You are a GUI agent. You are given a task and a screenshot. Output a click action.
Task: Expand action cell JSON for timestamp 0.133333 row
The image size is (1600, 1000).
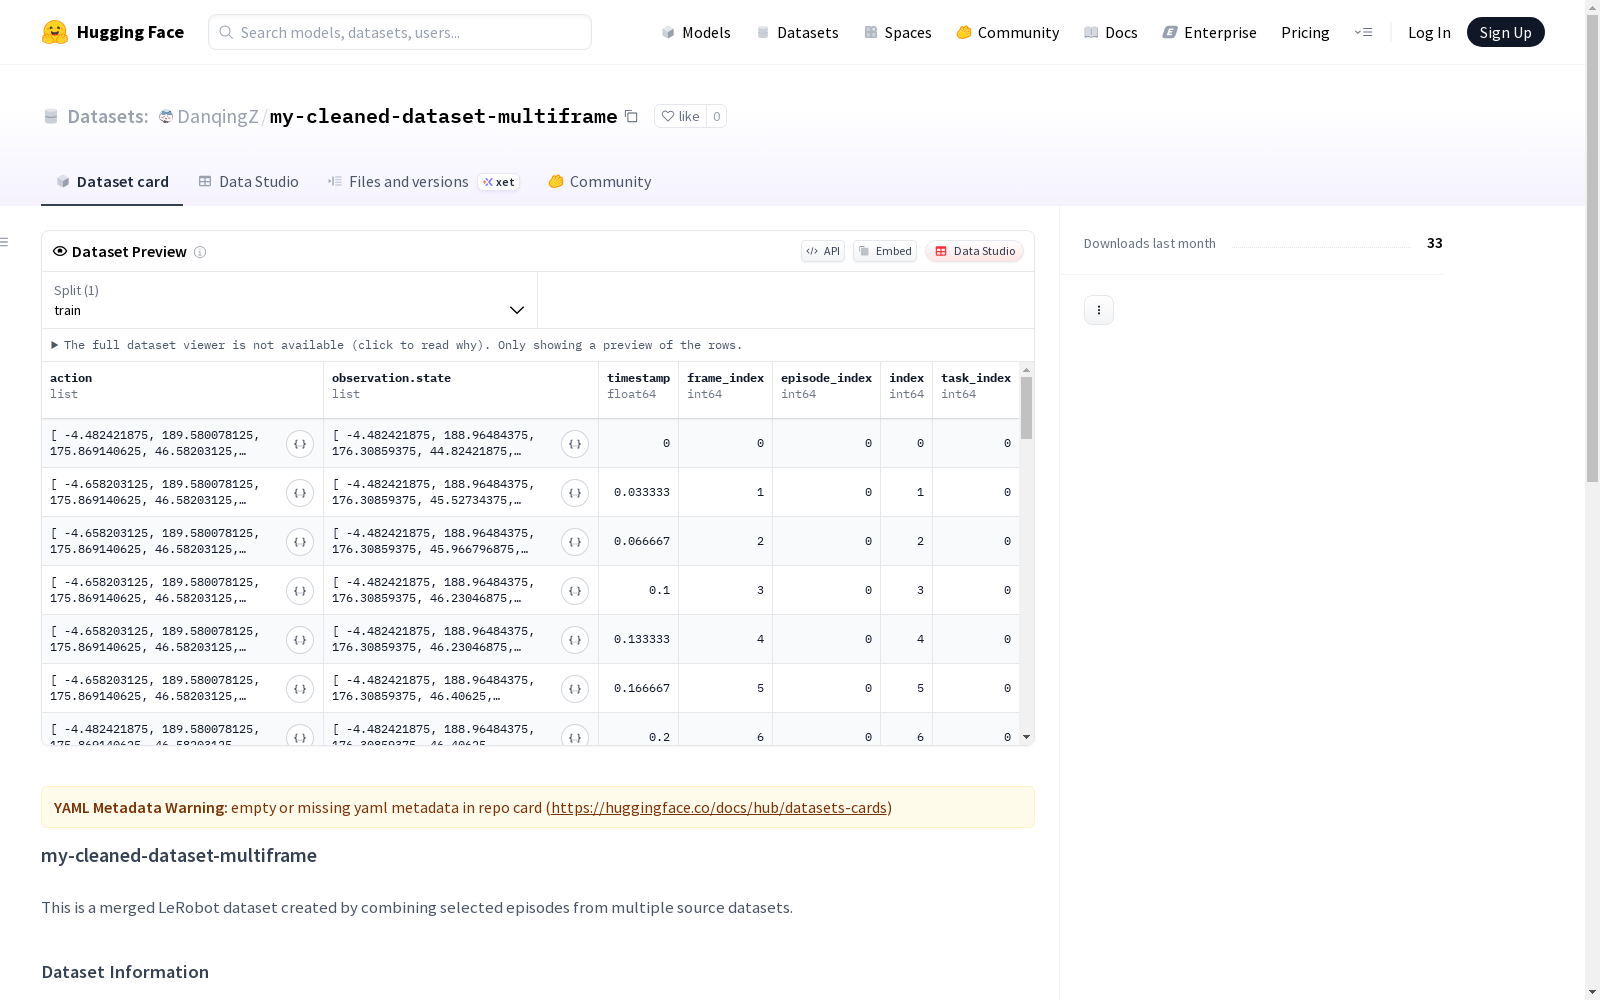[300, 640]
